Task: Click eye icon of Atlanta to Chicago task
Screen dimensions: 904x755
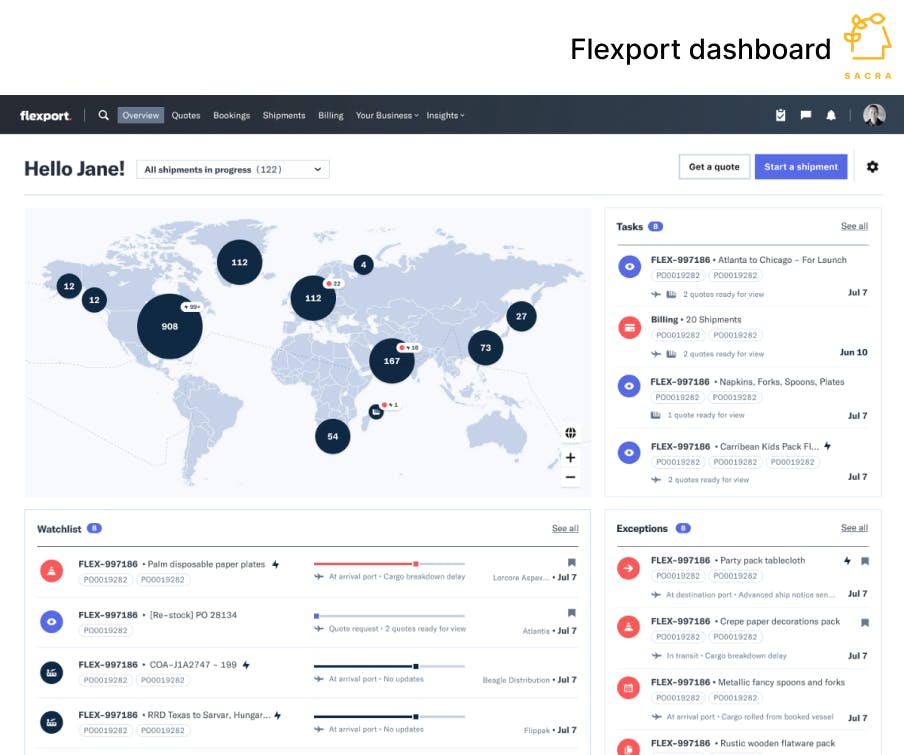Action: tap(630, 267)
